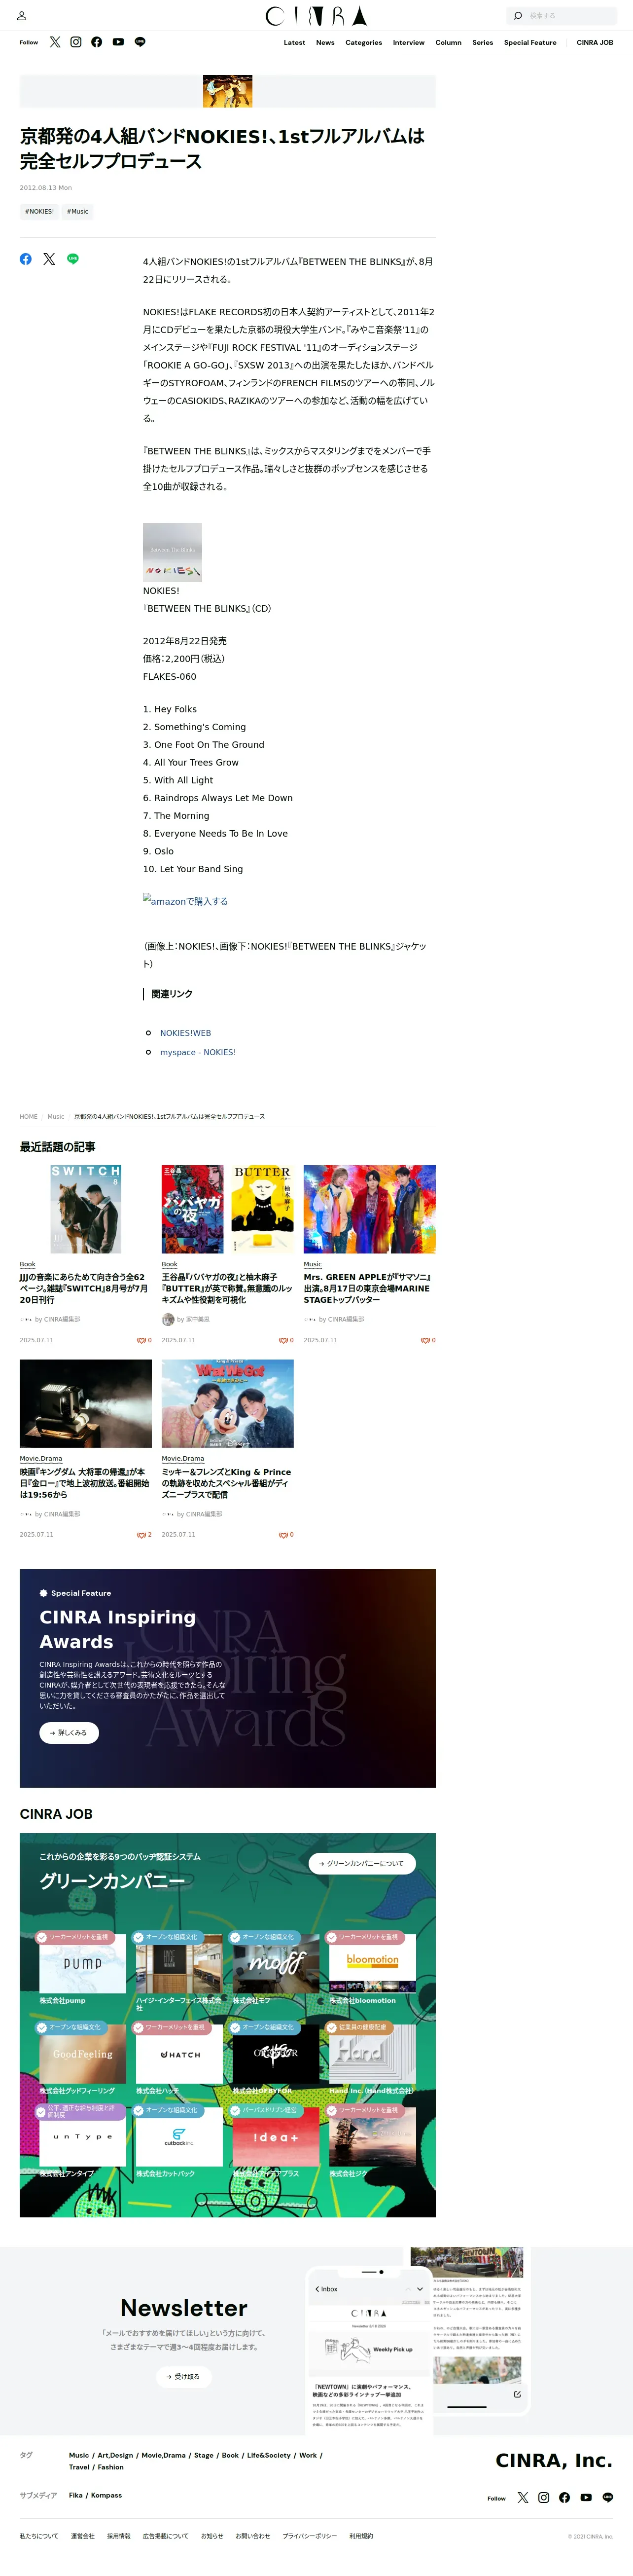Select Interview in the top navigation
This screenshot has height=2576, width=633.
pyautogui.click(x=408, y=43)
